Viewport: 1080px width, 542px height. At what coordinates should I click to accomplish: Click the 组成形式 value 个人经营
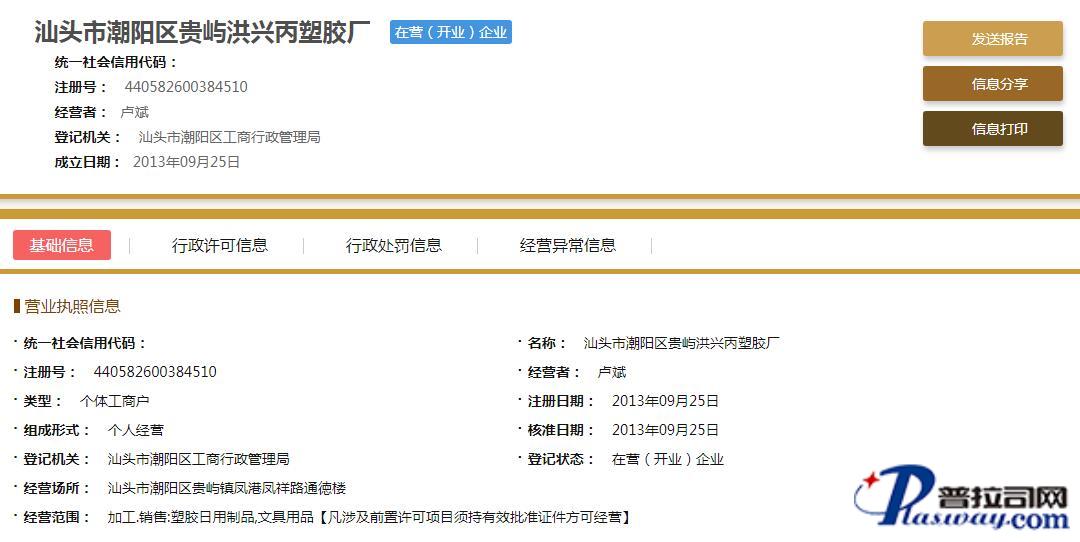coord(135,430)
